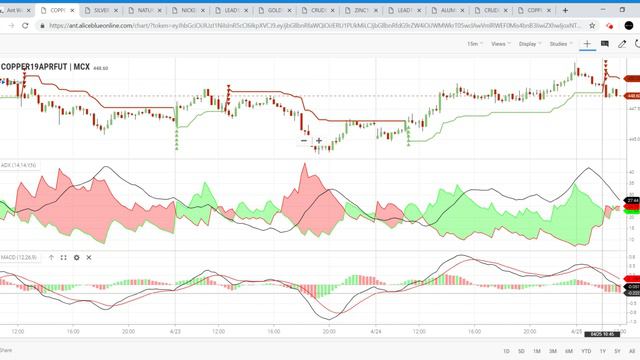Click the black ADX value tag on axis
Image resolution: width=640 pixels, height=360 pixels.
(632, 200)
